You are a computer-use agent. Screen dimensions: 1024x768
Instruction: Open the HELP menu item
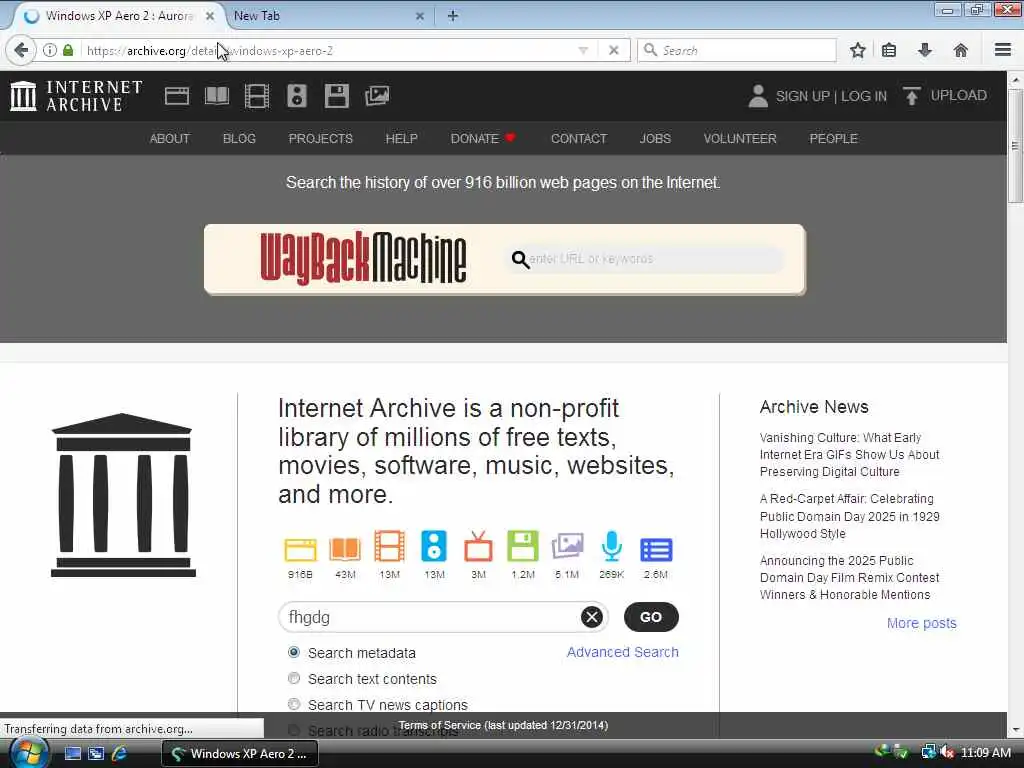click(401, 138)
